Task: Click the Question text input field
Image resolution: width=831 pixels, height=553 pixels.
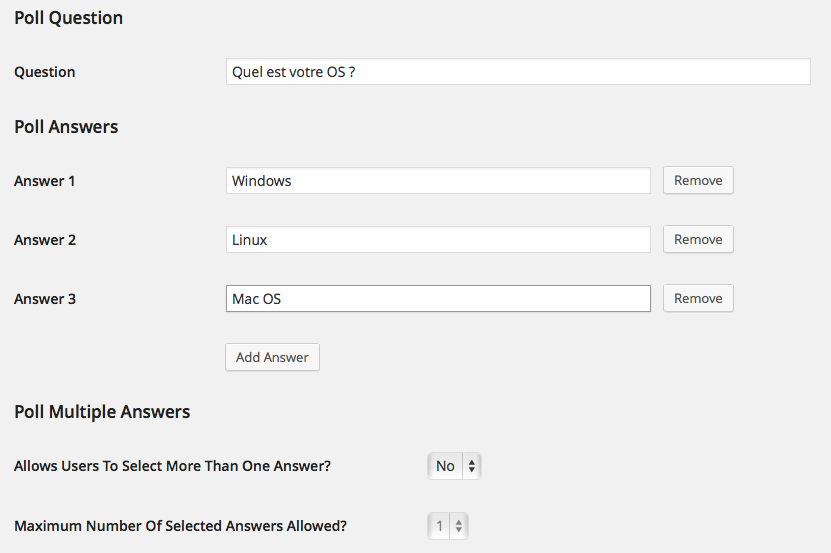Action: tap(518, 72)
